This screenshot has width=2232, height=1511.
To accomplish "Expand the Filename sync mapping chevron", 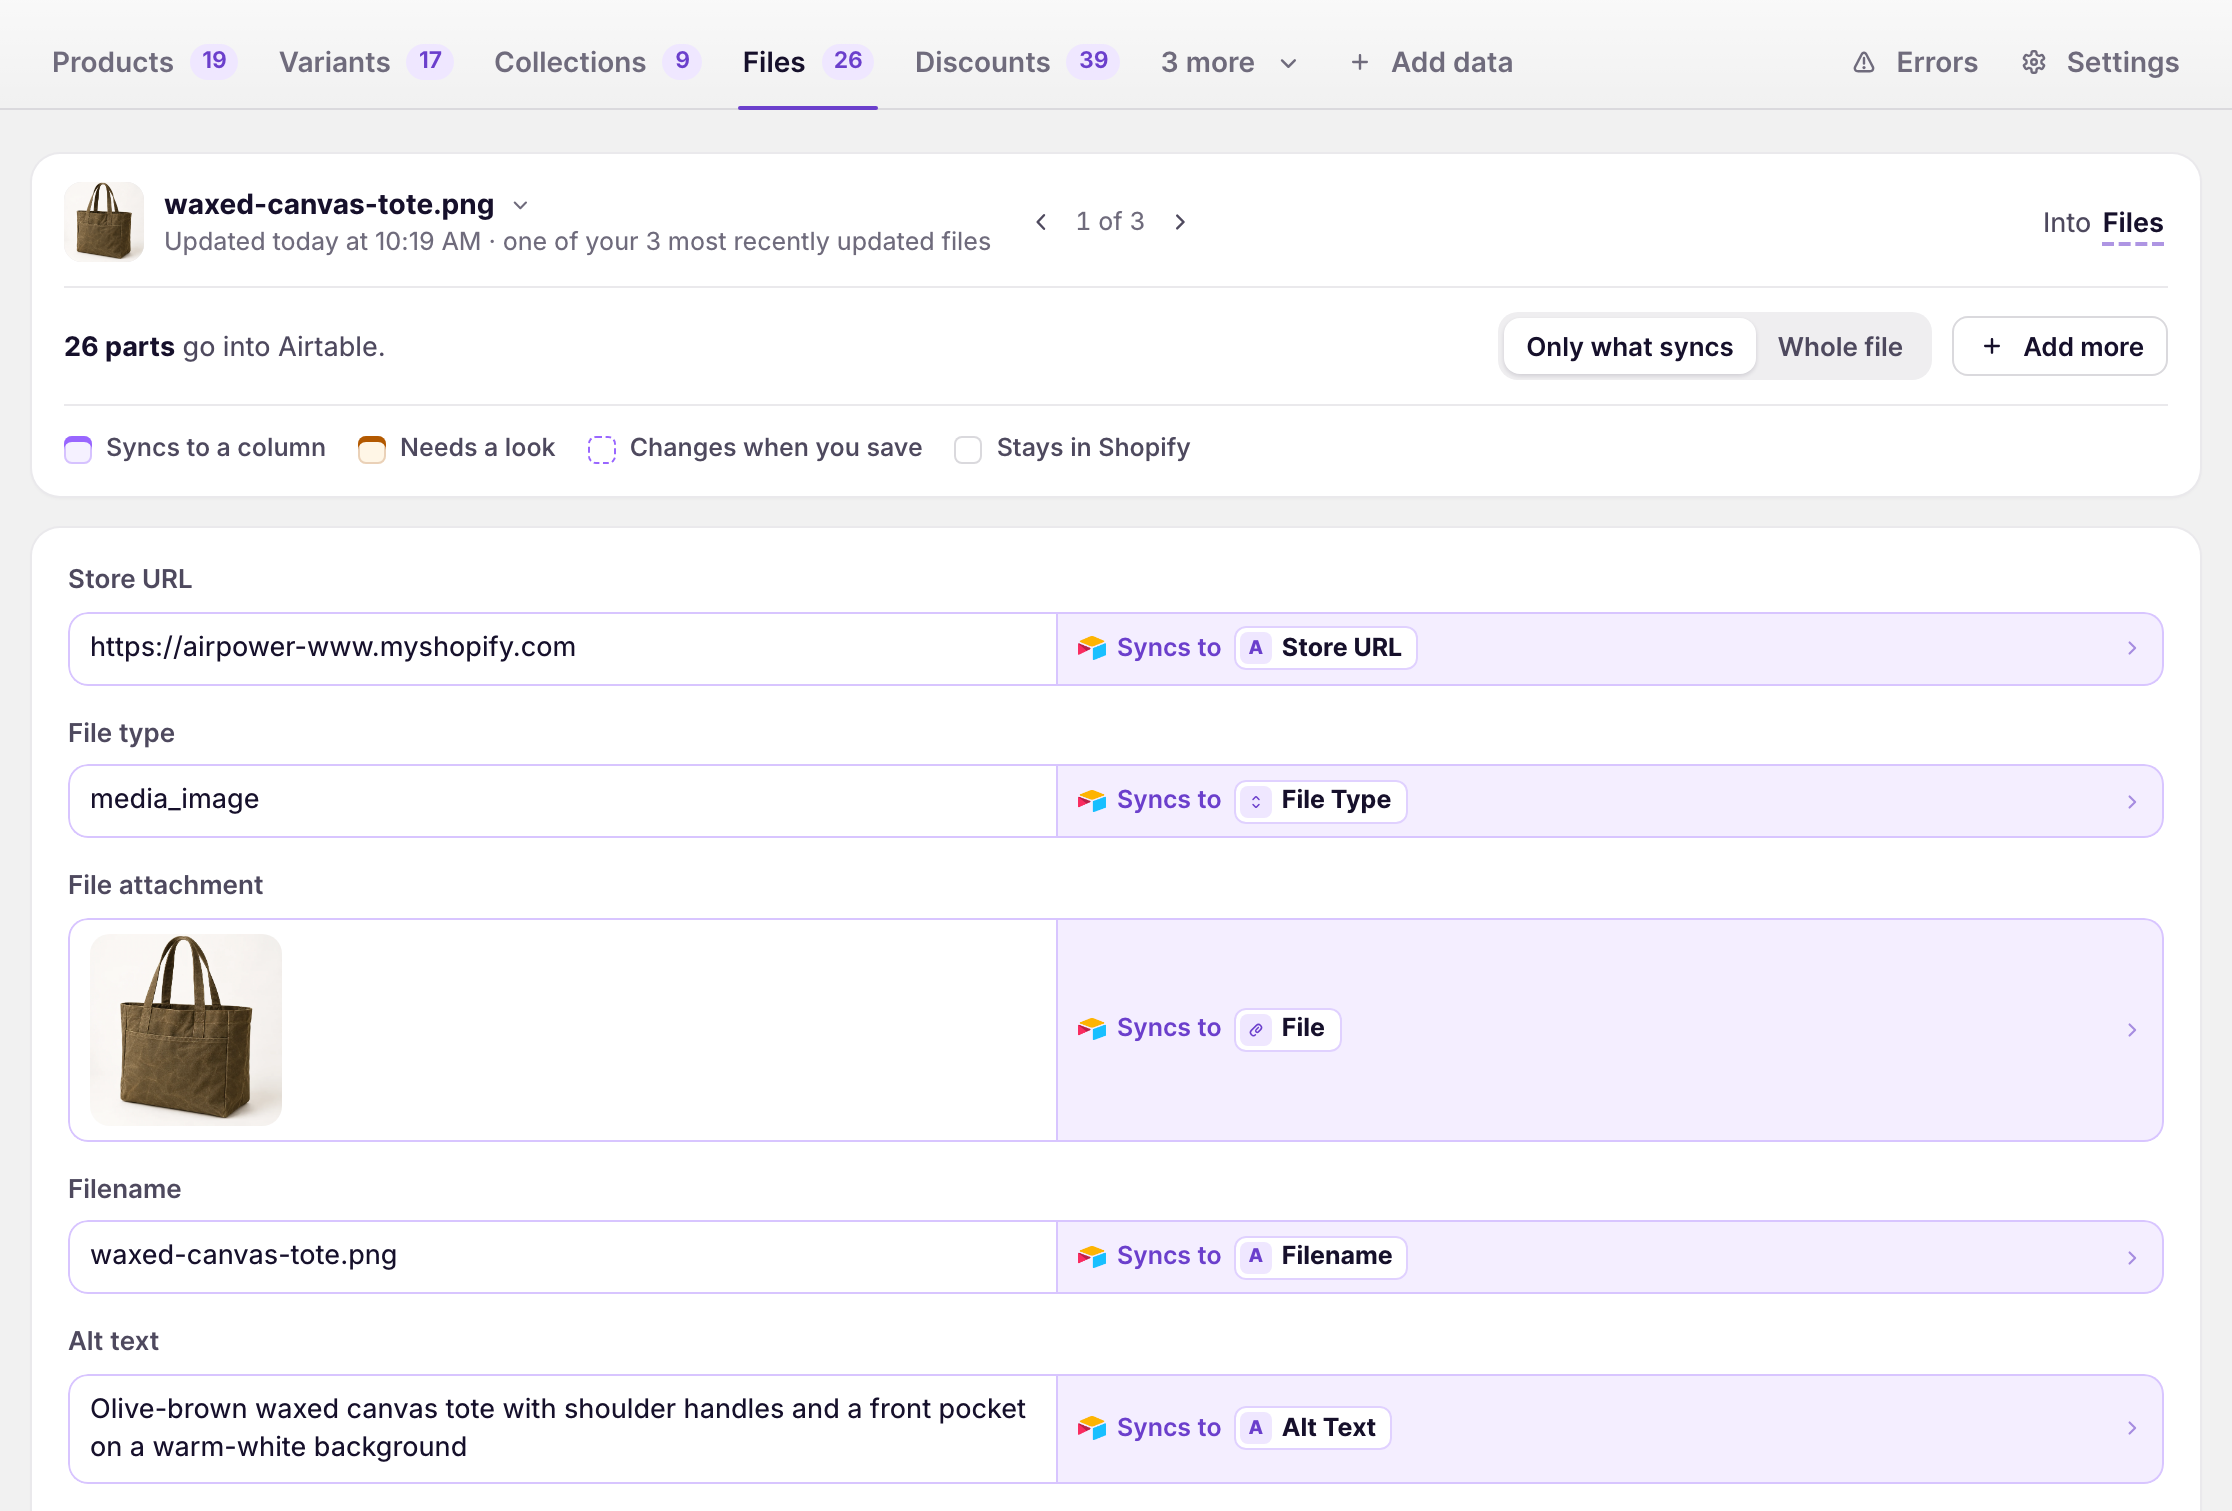I will point(2131,1257).
